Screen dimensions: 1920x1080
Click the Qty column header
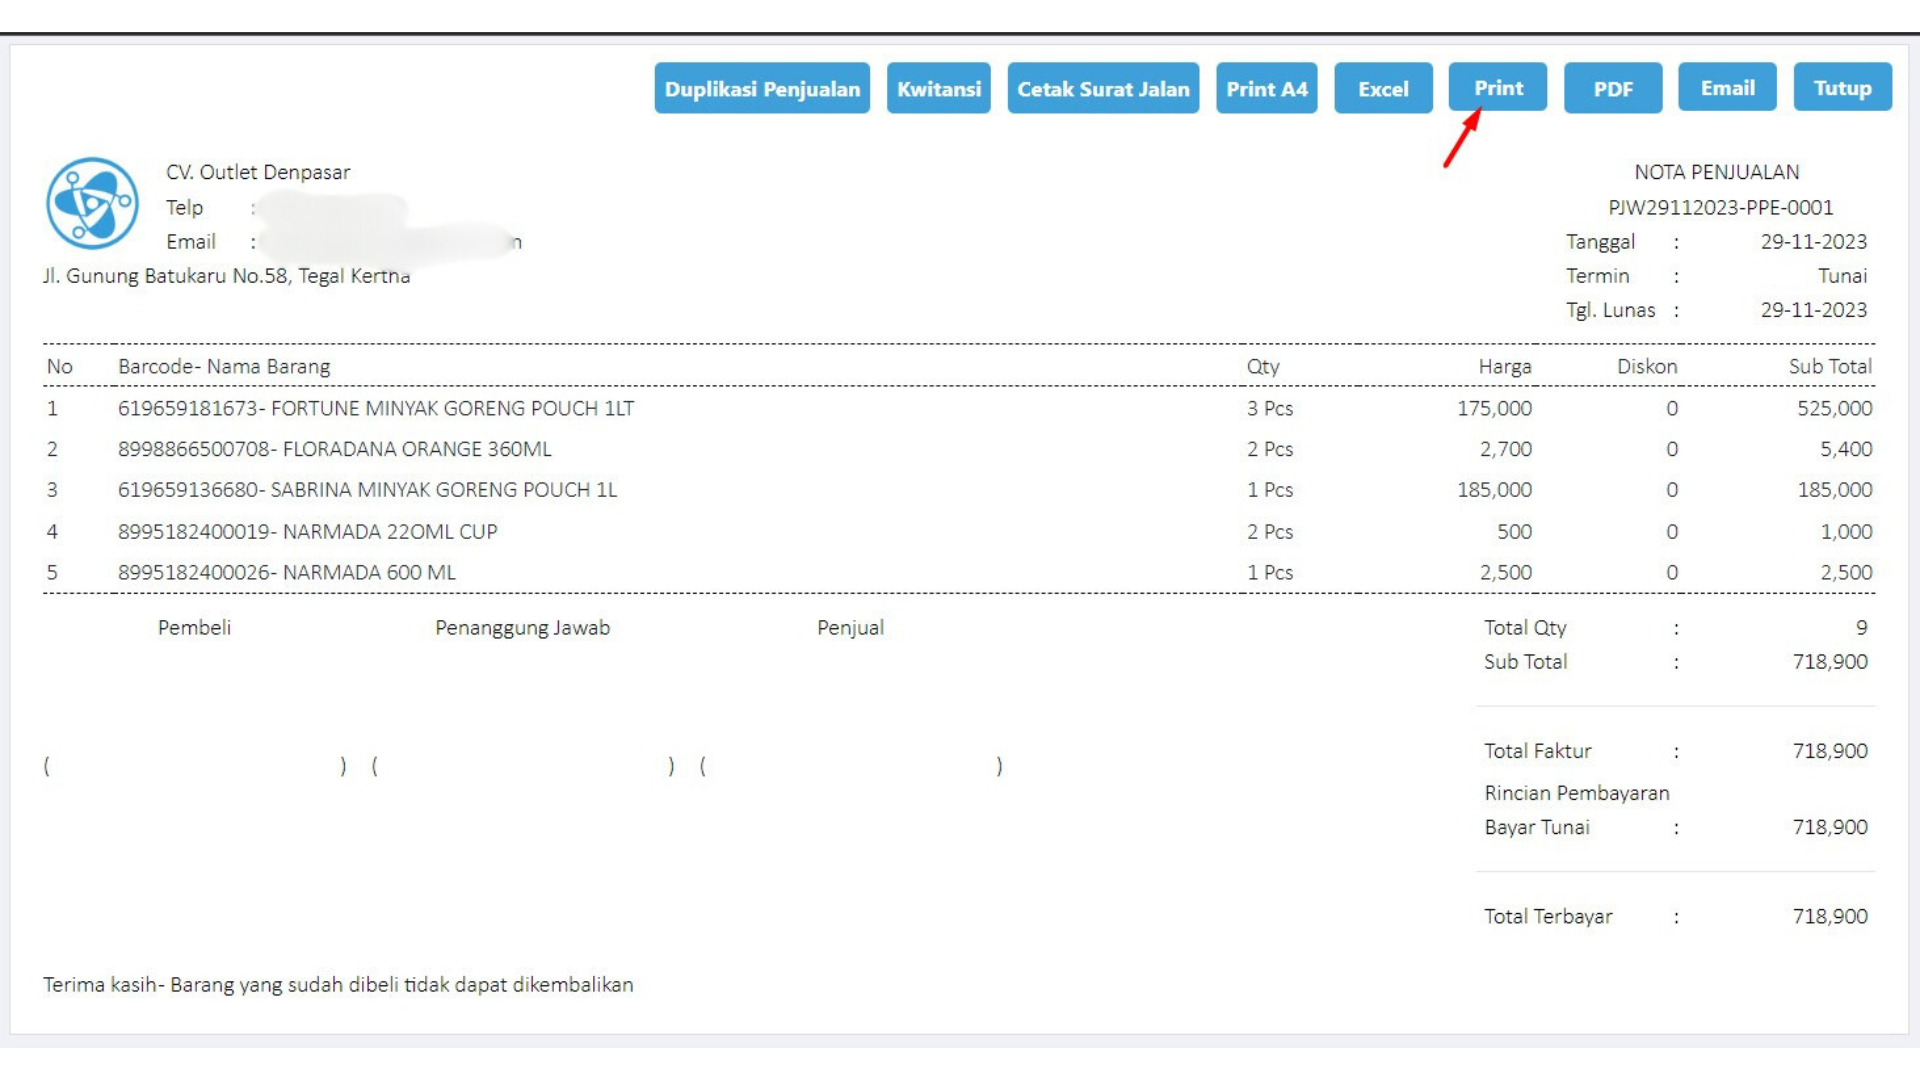click(1263, 366)
